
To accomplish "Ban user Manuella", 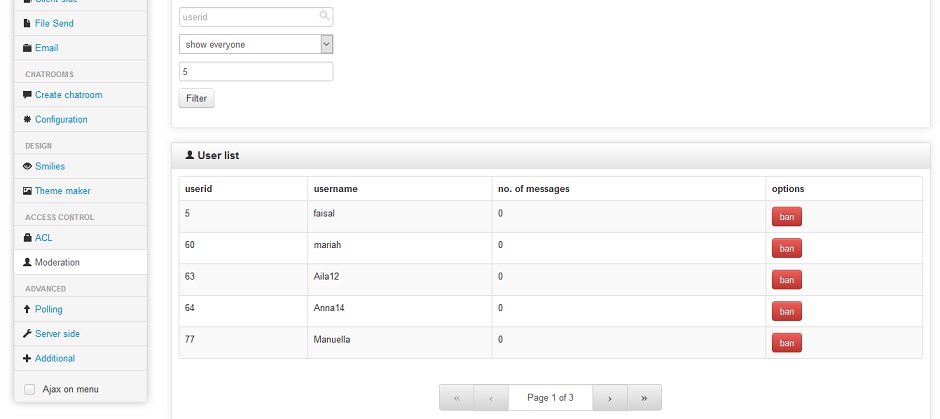I will pos(787,343).
